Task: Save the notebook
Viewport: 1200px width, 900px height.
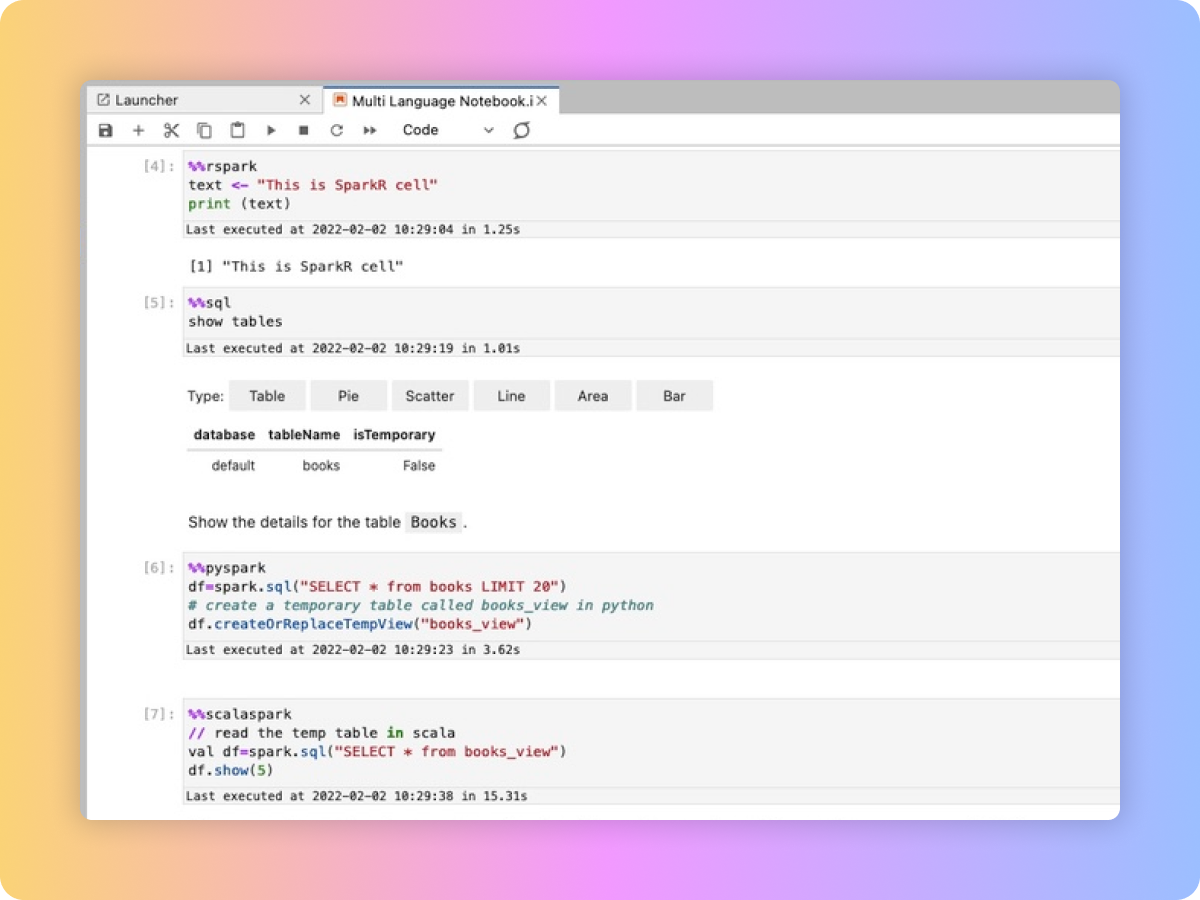Action: click(x=105, y=130)
